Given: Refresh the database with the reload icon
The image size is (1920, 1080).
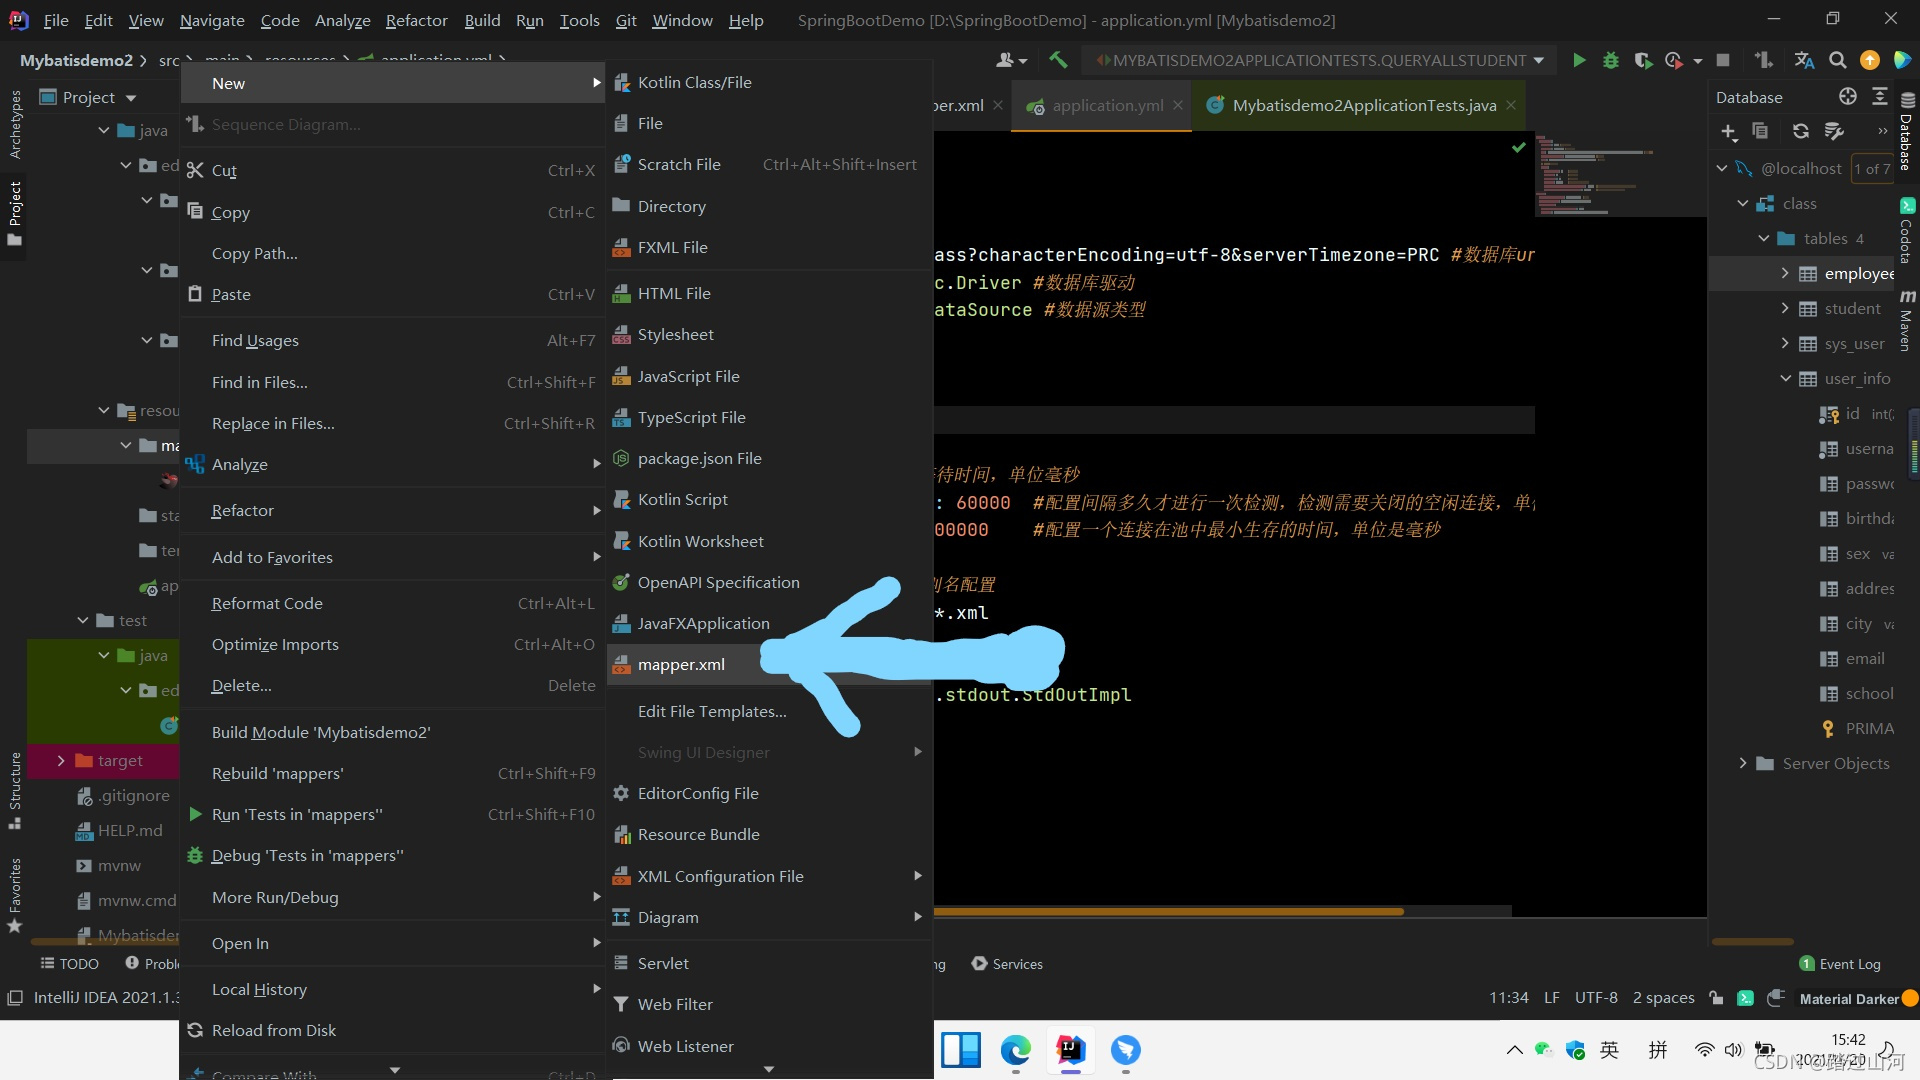Looking at the screenshot, I should [1800, 131].
